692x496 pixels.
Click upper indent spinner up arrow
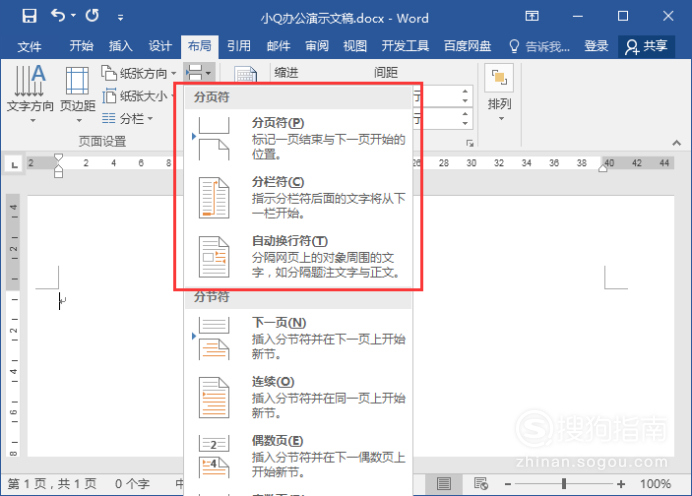(465, 91)
